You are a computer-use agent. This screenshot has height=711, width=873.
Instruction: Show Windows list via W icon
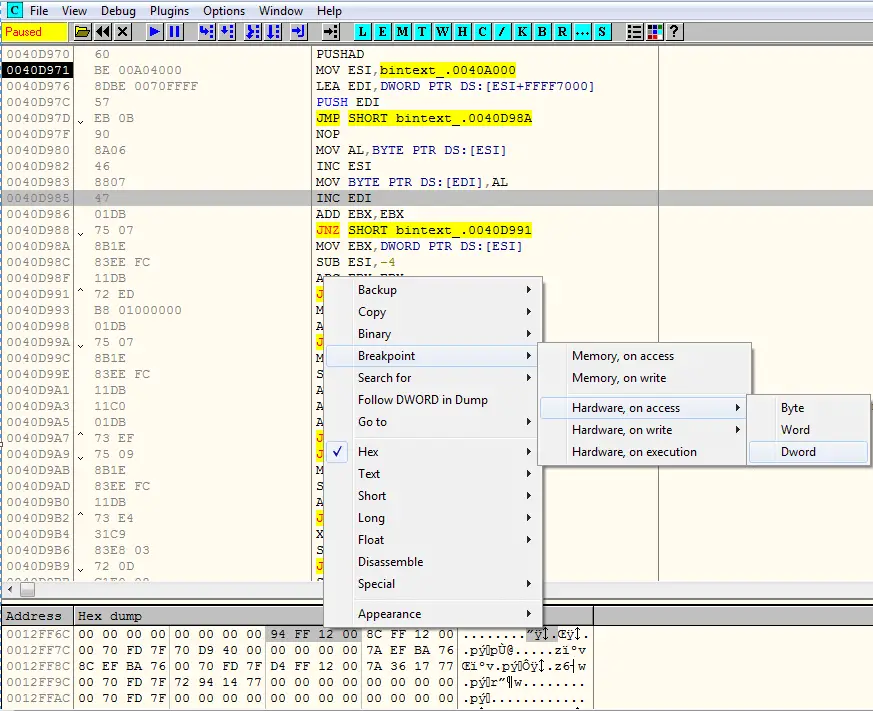coord(443,32)
